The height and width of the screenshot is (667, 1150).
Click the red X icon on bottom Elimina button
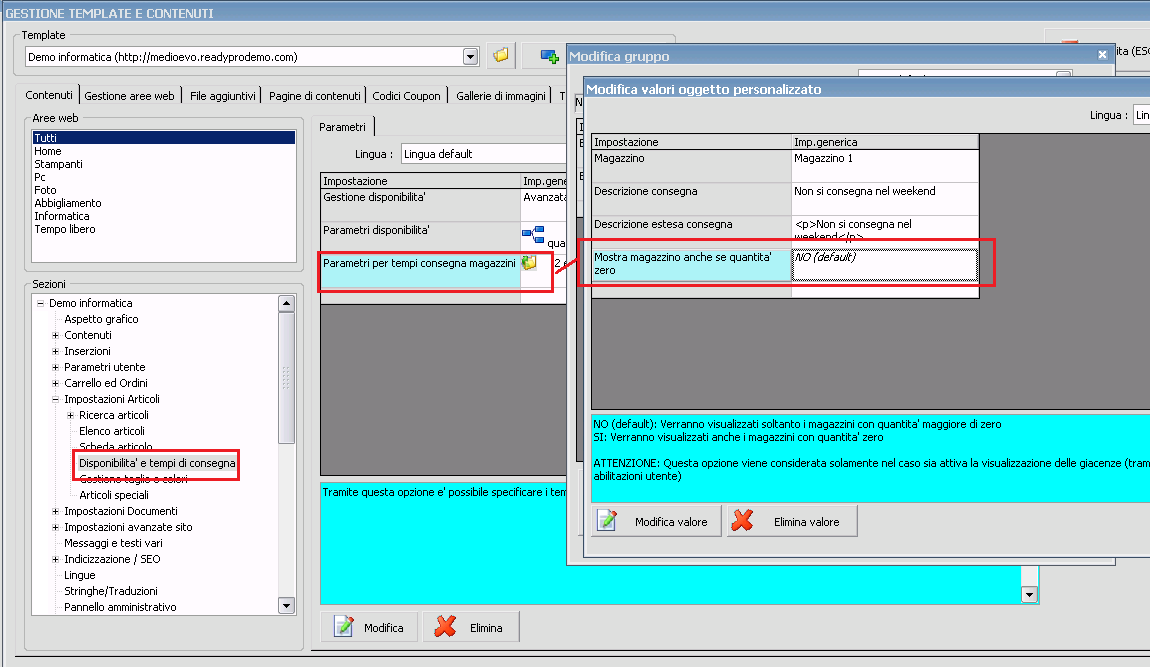point(445,627)
